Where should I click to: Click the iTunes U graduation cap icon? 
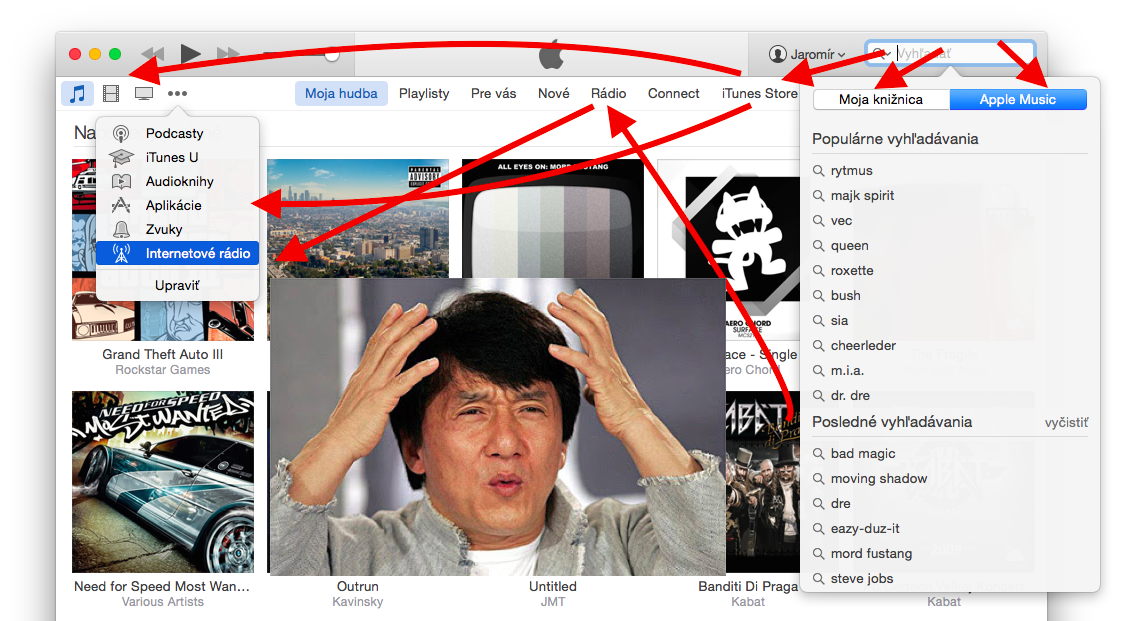click(121, 157)
